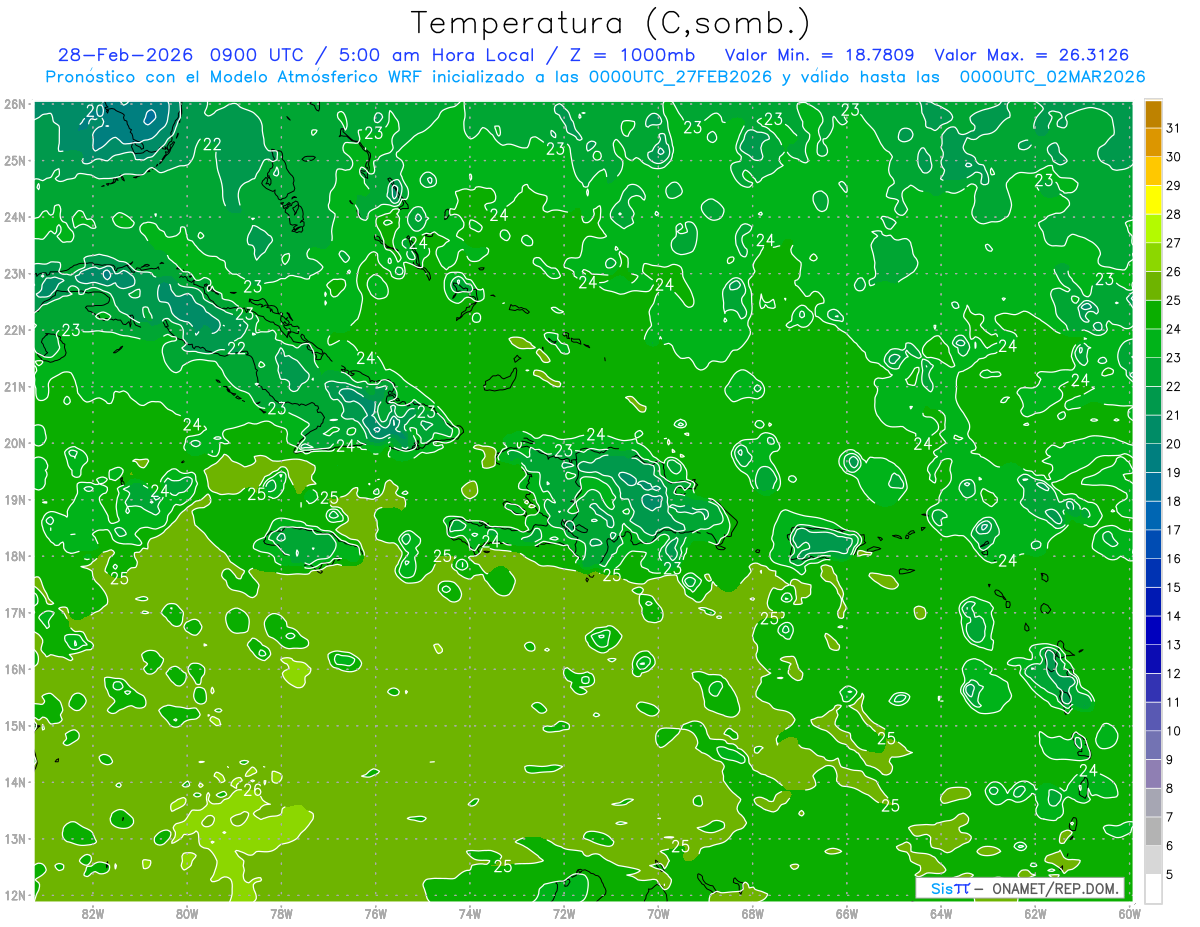Click the "15N" latitude axis label

15,725
